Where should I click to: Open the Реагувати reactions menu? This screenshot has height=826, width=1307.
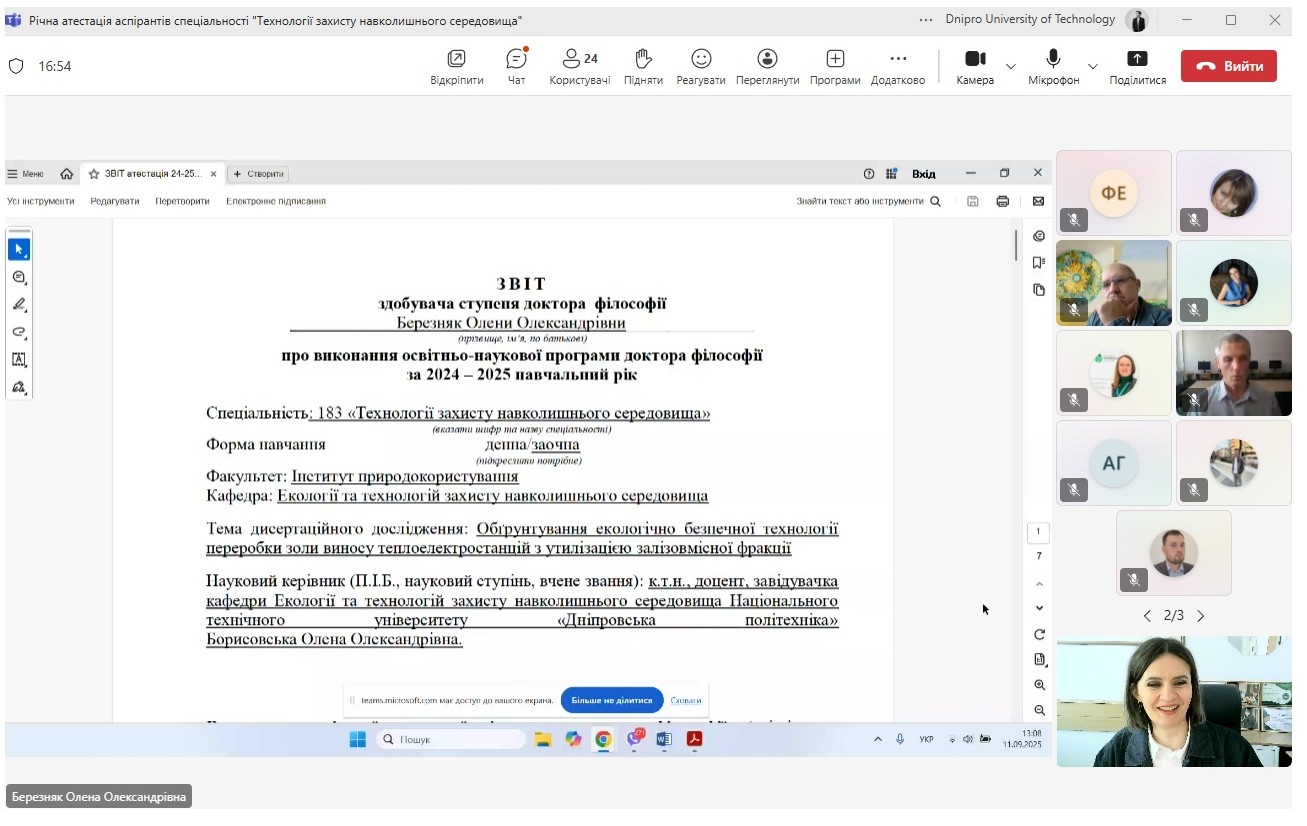tap(701, 66)
